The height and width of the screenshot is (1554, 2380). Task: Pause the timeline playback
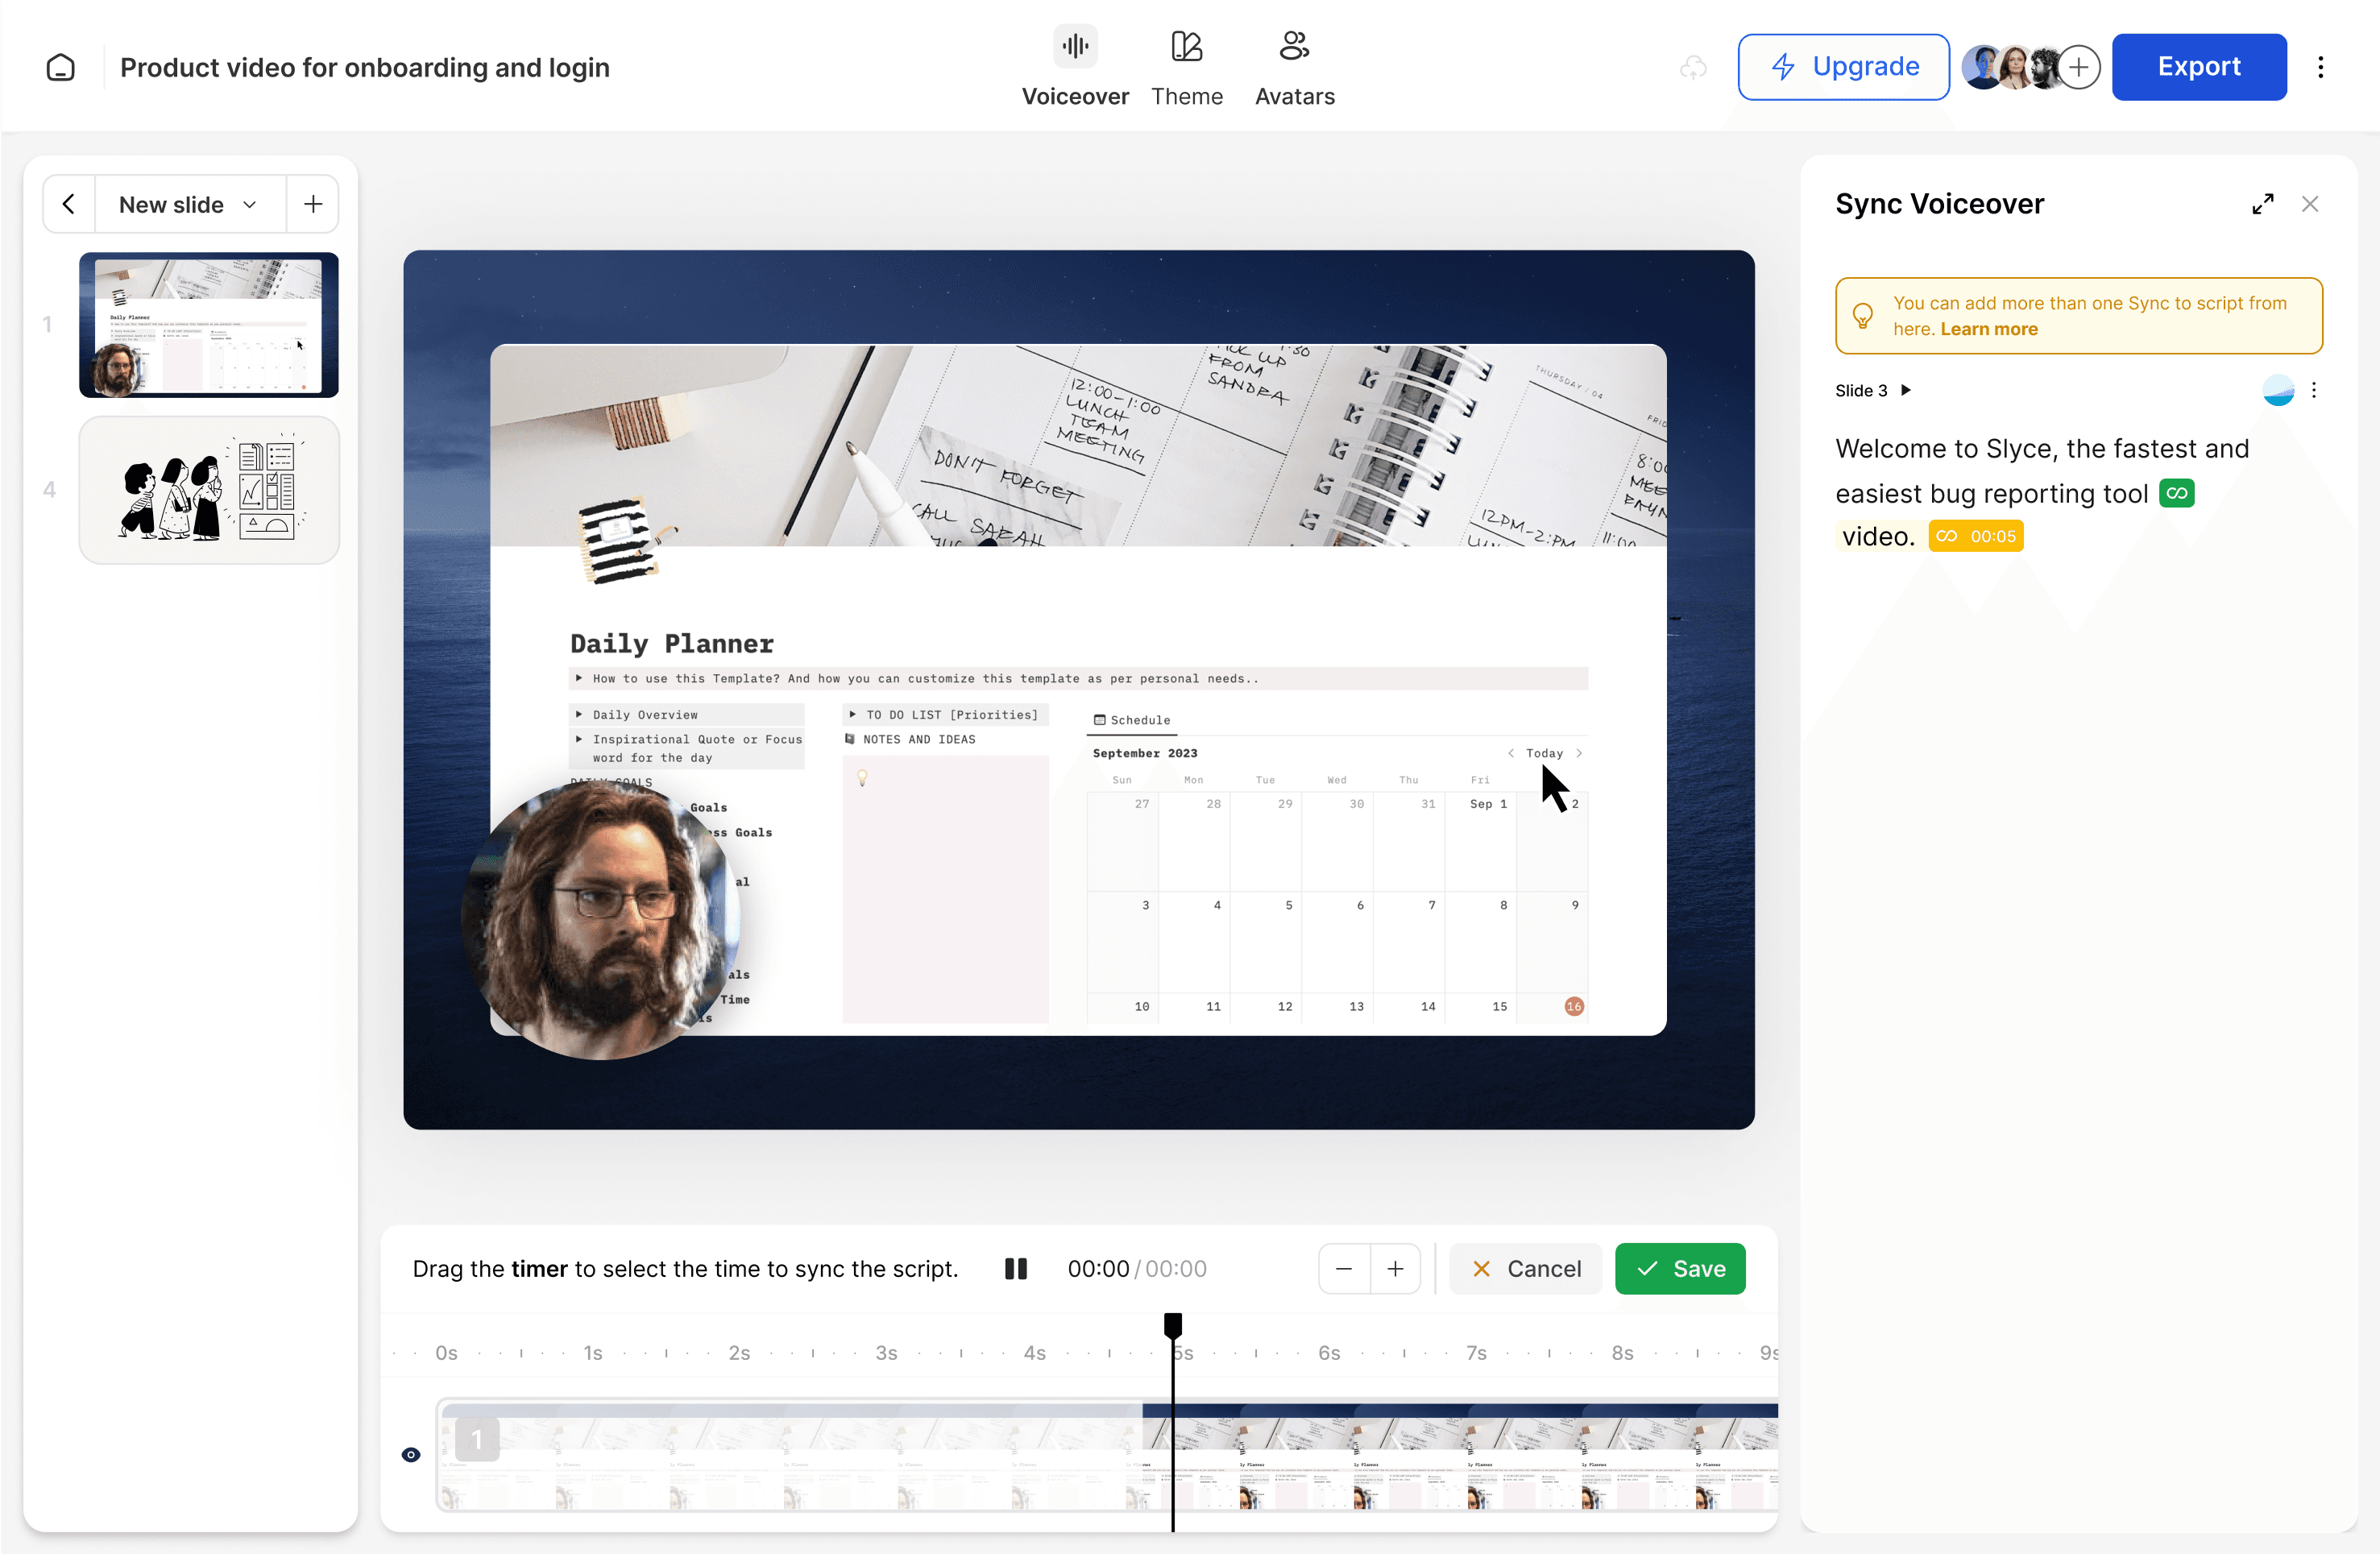click(1015, 1268)
